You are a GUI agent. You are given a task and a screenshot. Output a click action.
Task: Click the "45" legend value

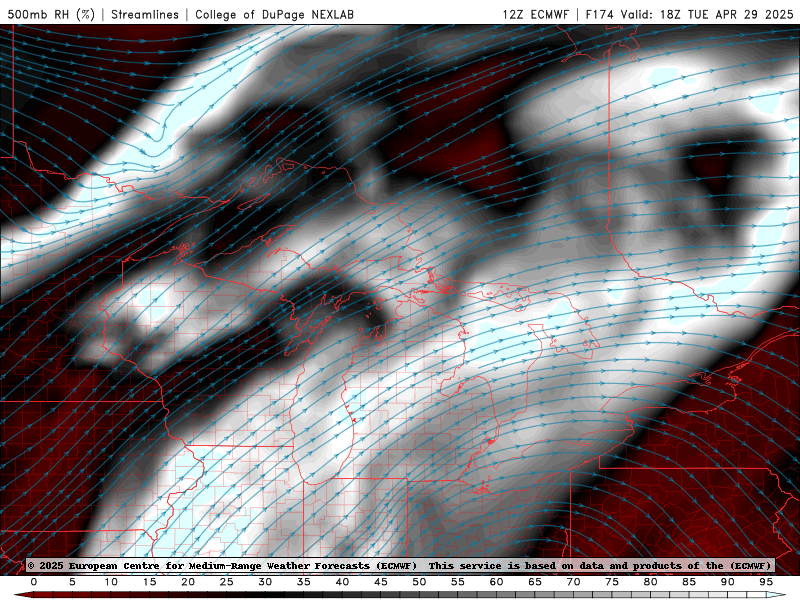381,582
